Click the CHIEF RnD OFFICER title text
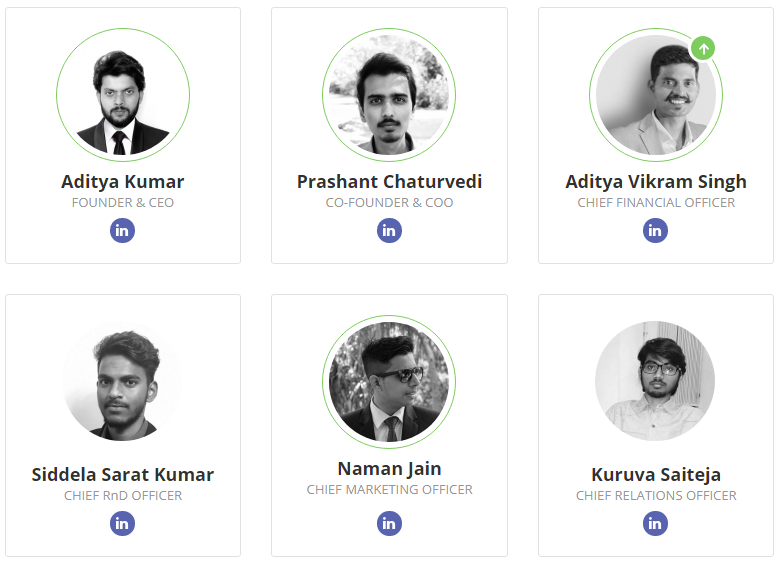 point(123,496)
